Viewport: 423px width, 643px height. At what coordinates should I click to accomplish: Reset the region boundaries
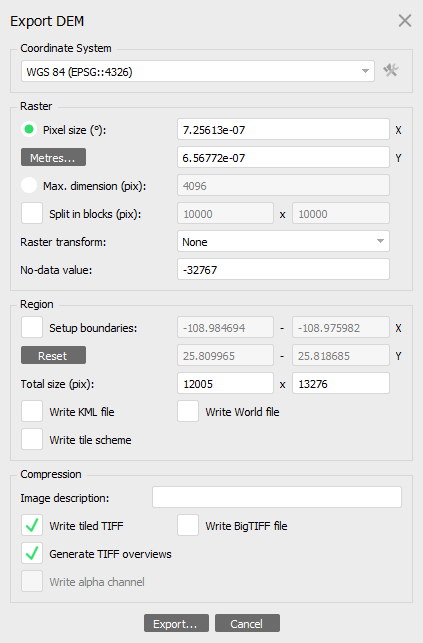coord(53,356)
